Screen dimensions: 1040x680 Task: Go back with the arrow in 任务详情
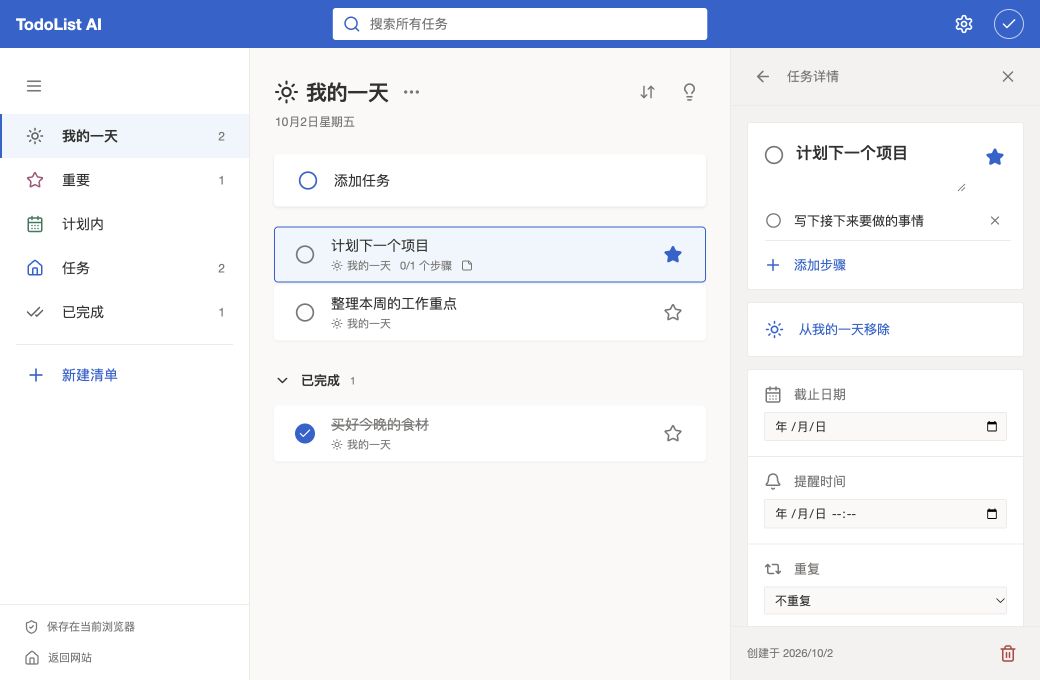[x=763, y=77]
